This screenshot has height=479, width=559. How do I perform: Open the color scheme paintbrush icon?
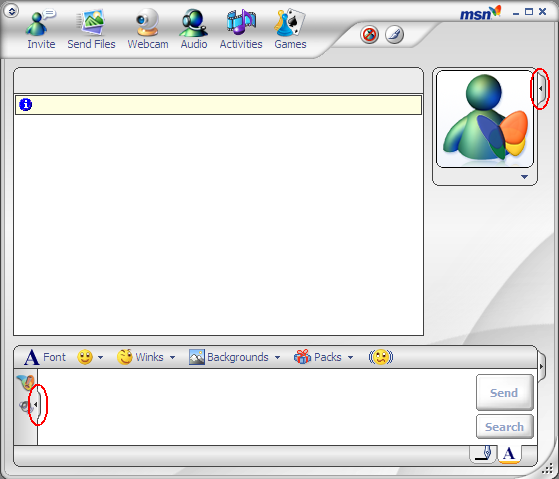394,35
